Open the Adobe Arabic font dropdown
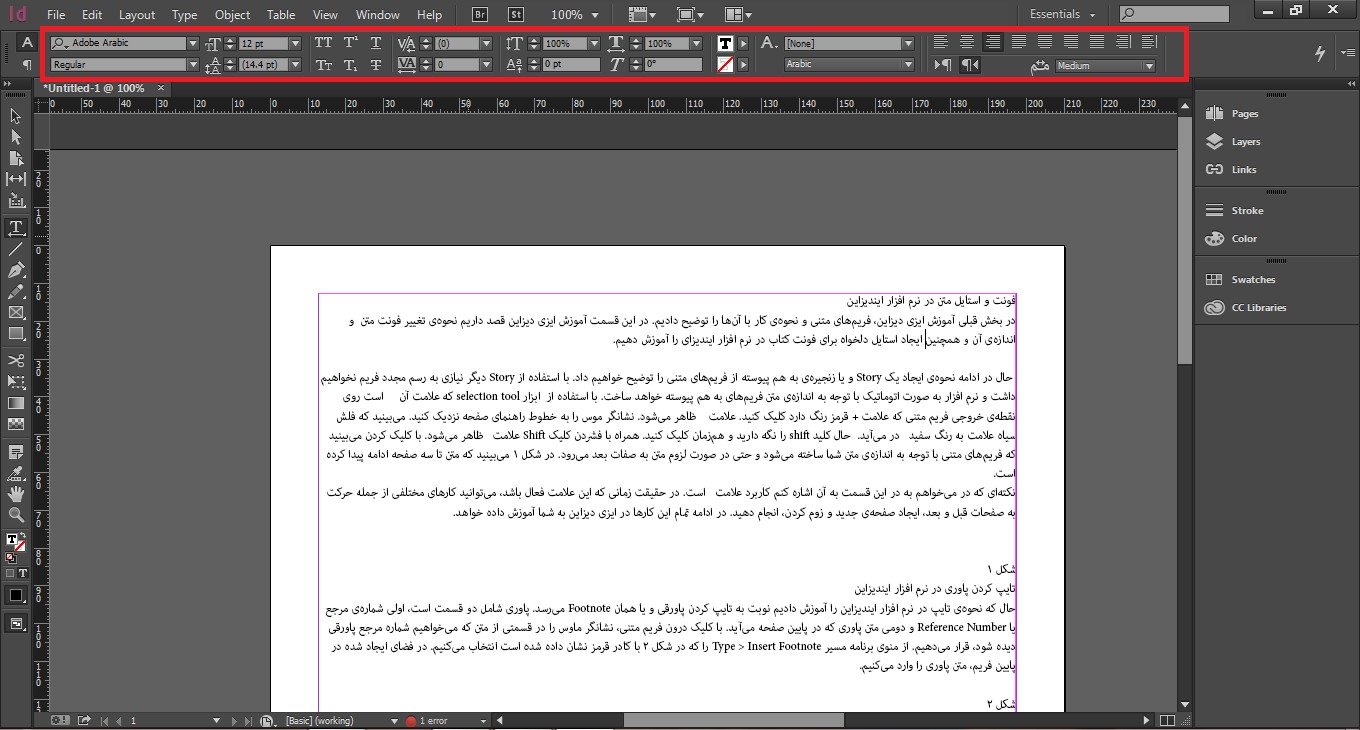1360x730 pixels. pos(192,43)
